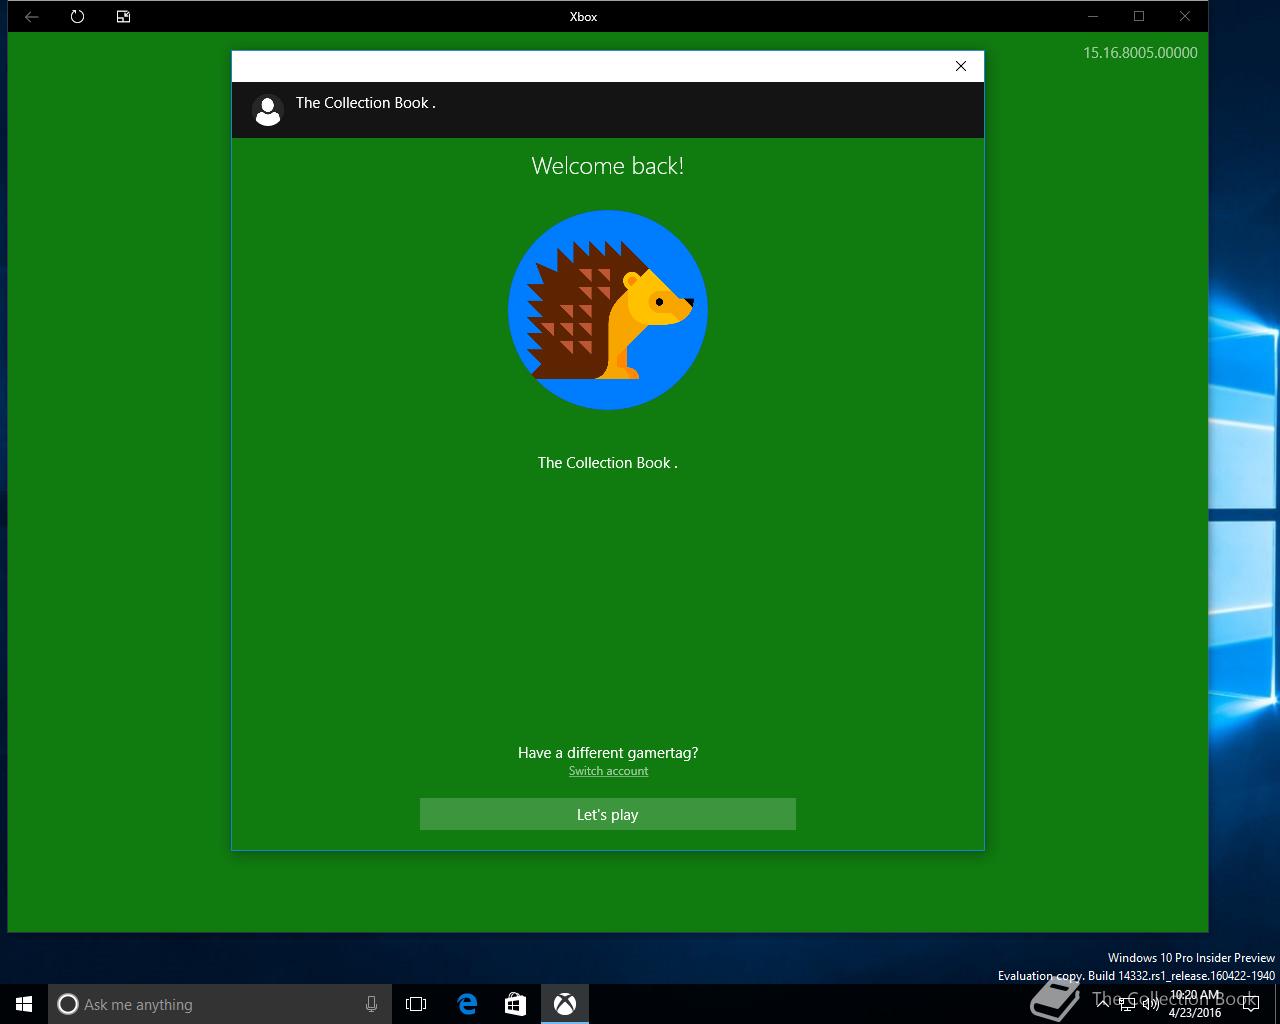Image resolution: width=1280 pixels, height=1024 pixels.
Task: Click the gamertag 'The Collection Book .' under the avatar
Action: pyautogui.click(x=608, y=463)
